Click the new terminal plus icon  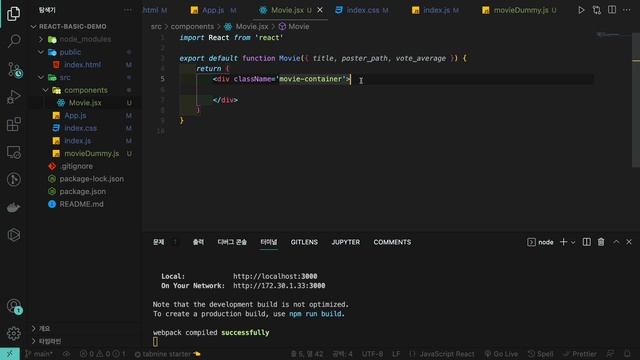coord(563,242)
